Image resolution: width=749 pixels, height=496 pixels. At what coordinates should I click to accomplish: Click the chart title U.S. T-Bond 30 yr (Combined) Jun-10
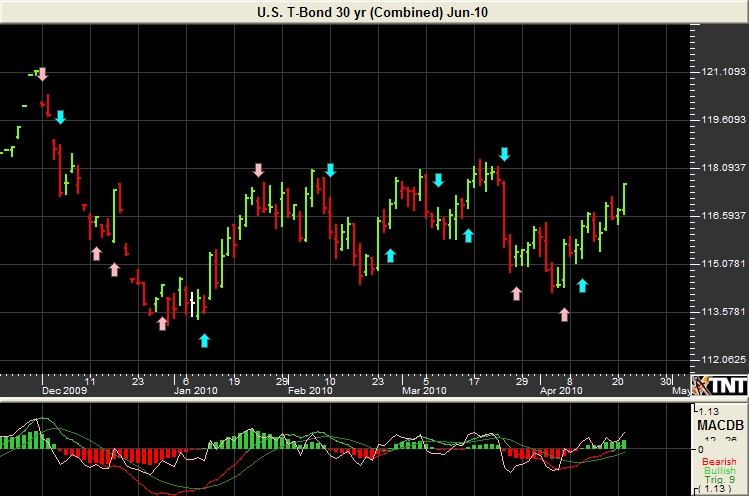[x=373, y=12]
